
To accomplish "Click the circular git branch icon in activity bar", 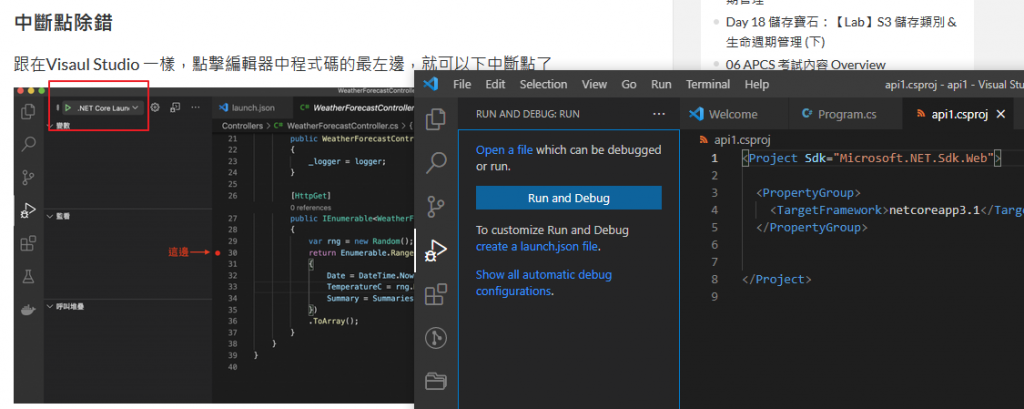I will pos(436,338).
